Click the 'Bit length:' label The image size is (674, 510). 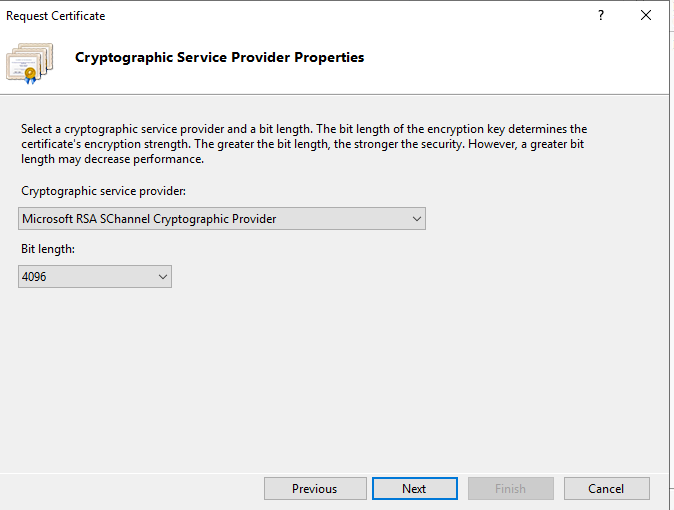coord(46,249)
